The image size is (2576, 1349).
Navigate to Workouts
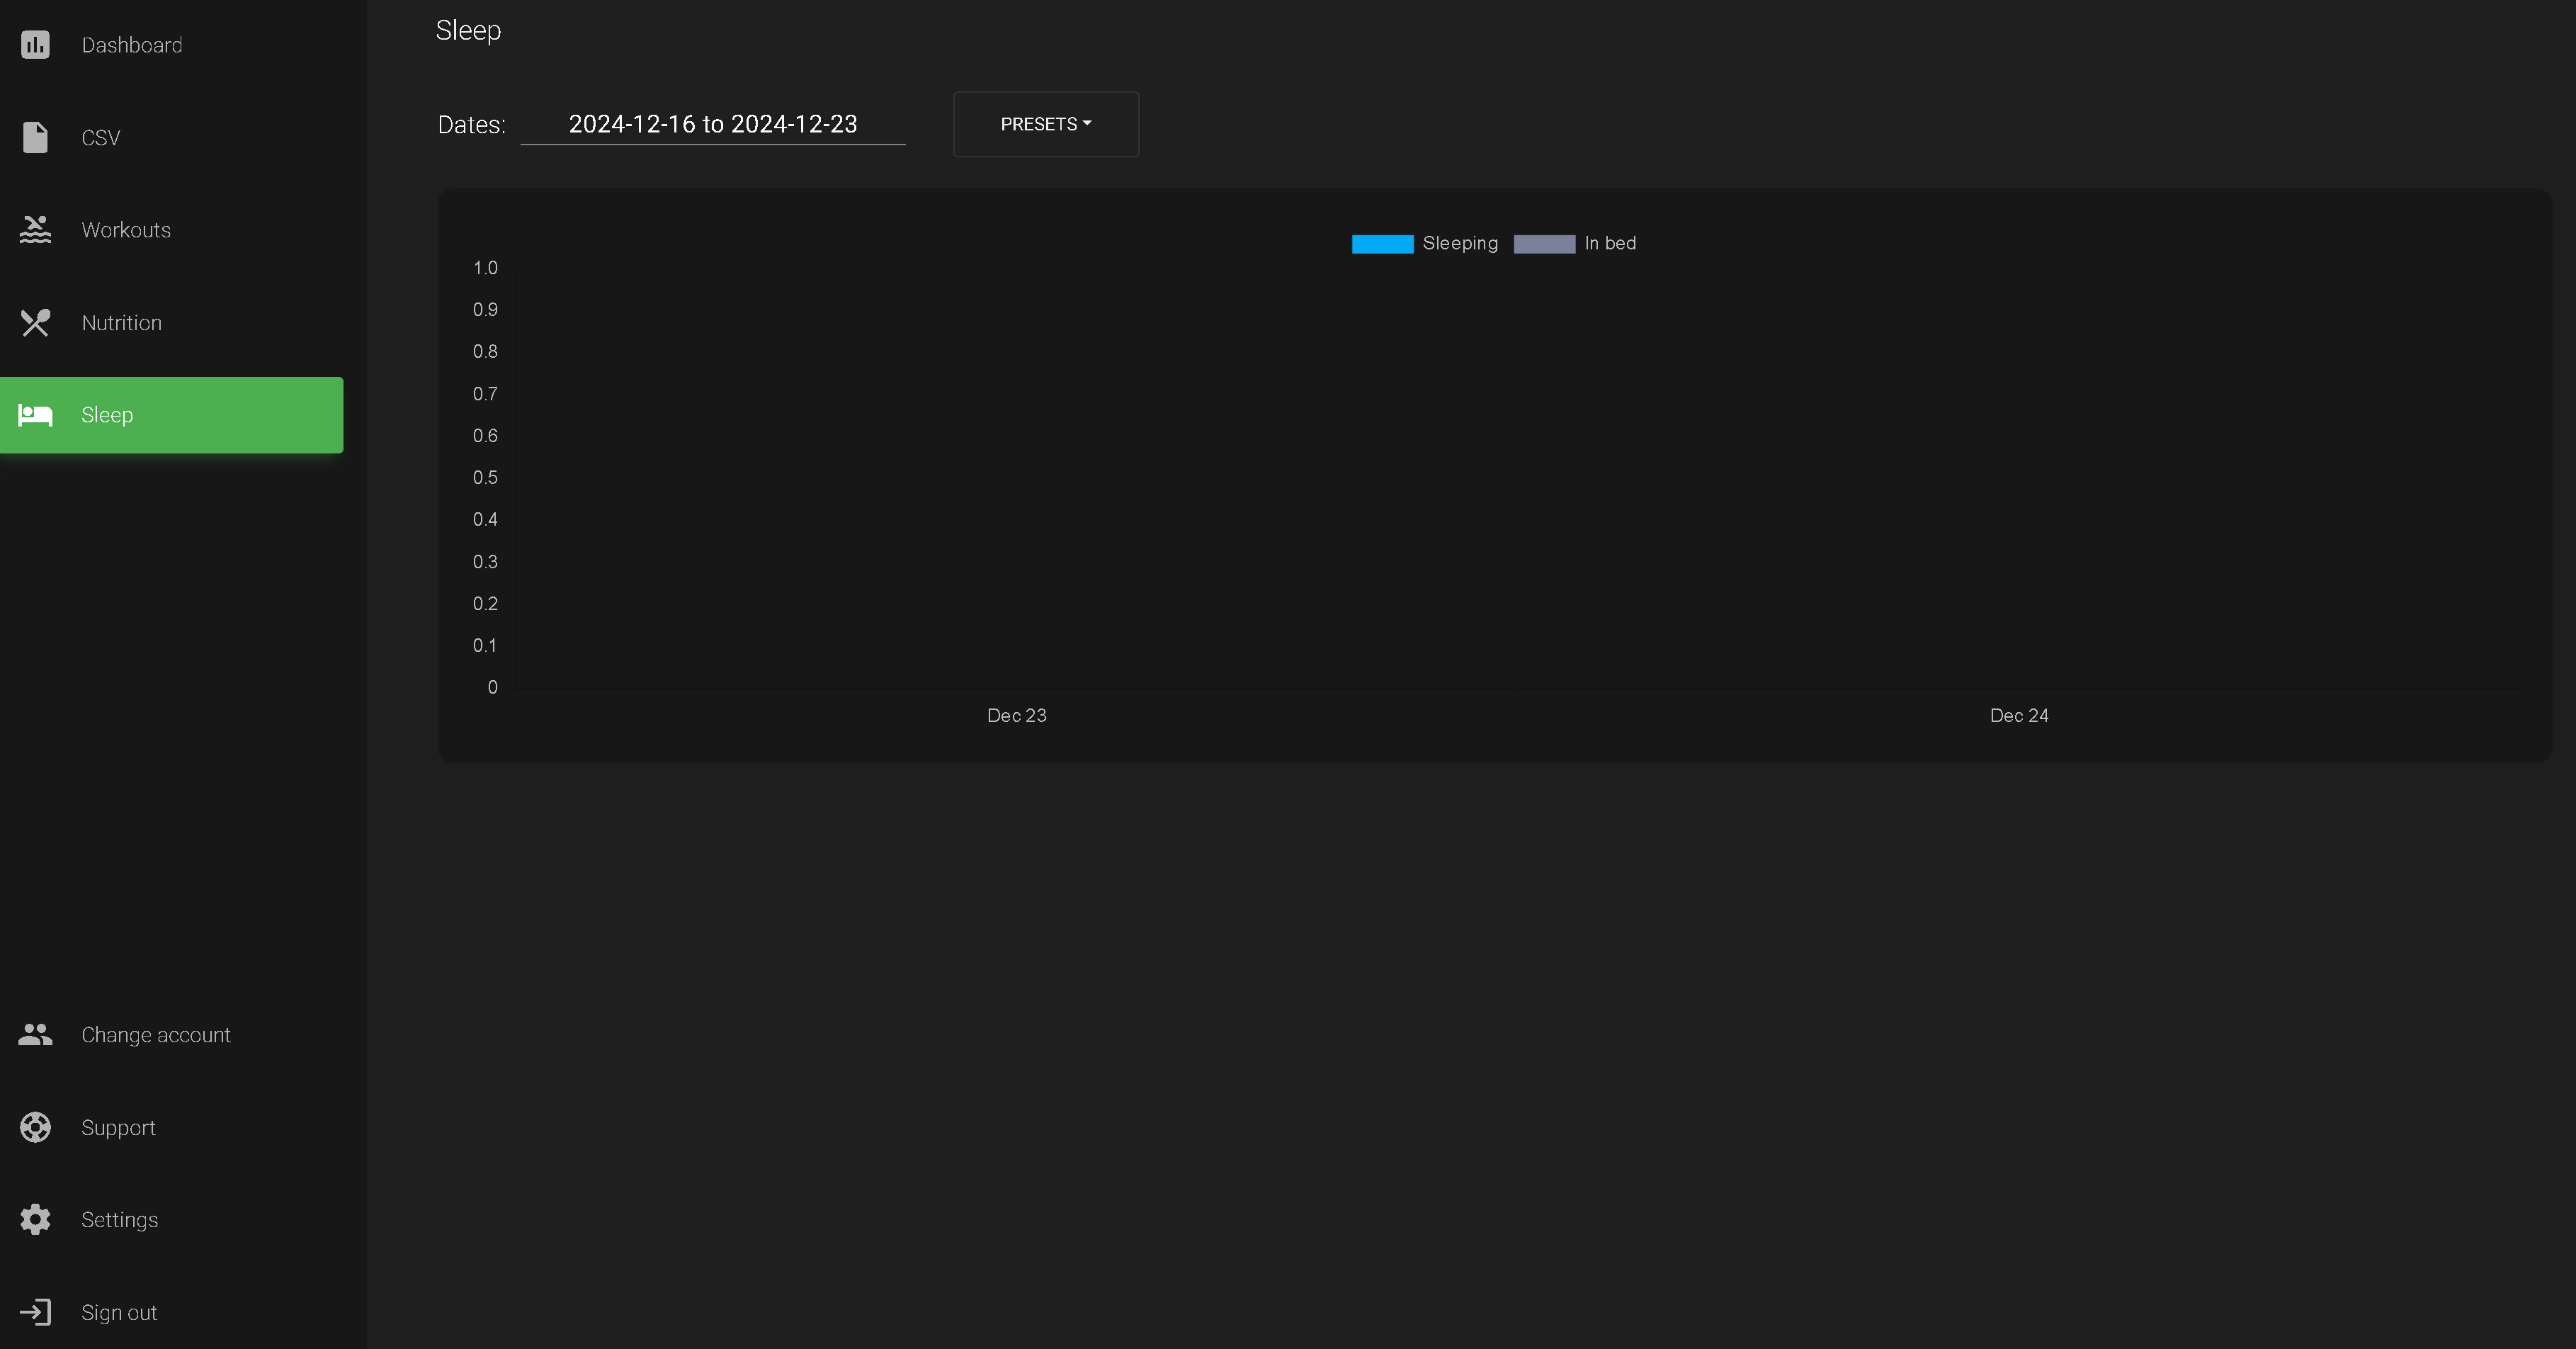(x=171, y=230)
